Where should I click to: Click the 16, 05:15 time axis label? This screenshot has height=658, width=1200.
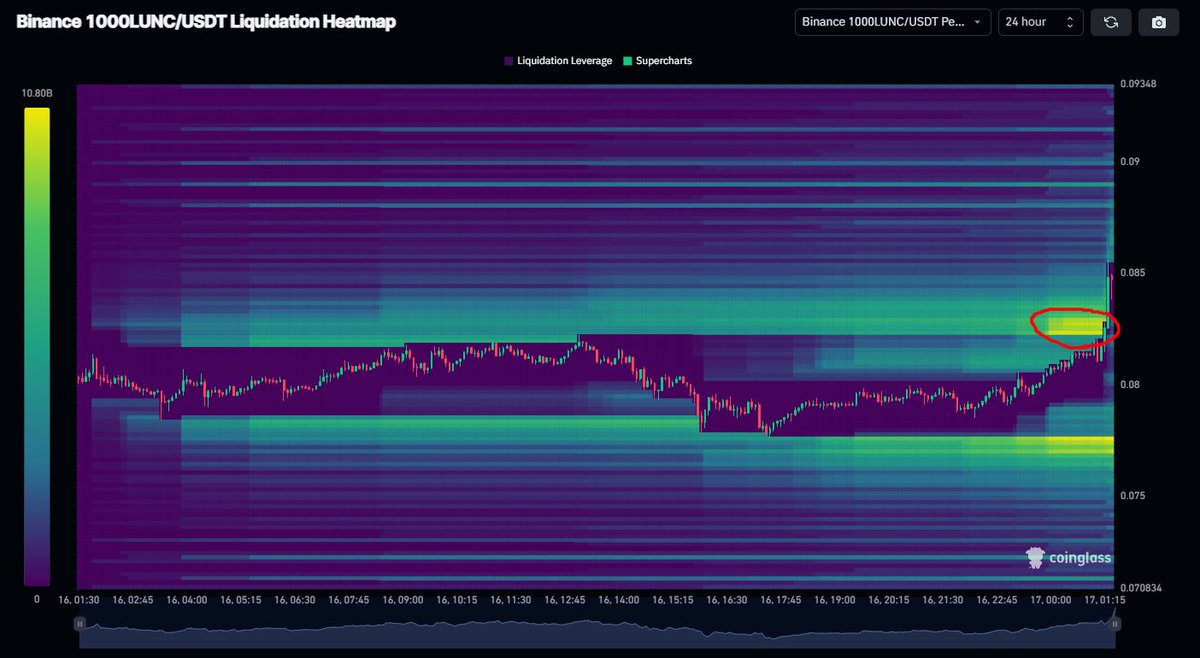[241, 600]
